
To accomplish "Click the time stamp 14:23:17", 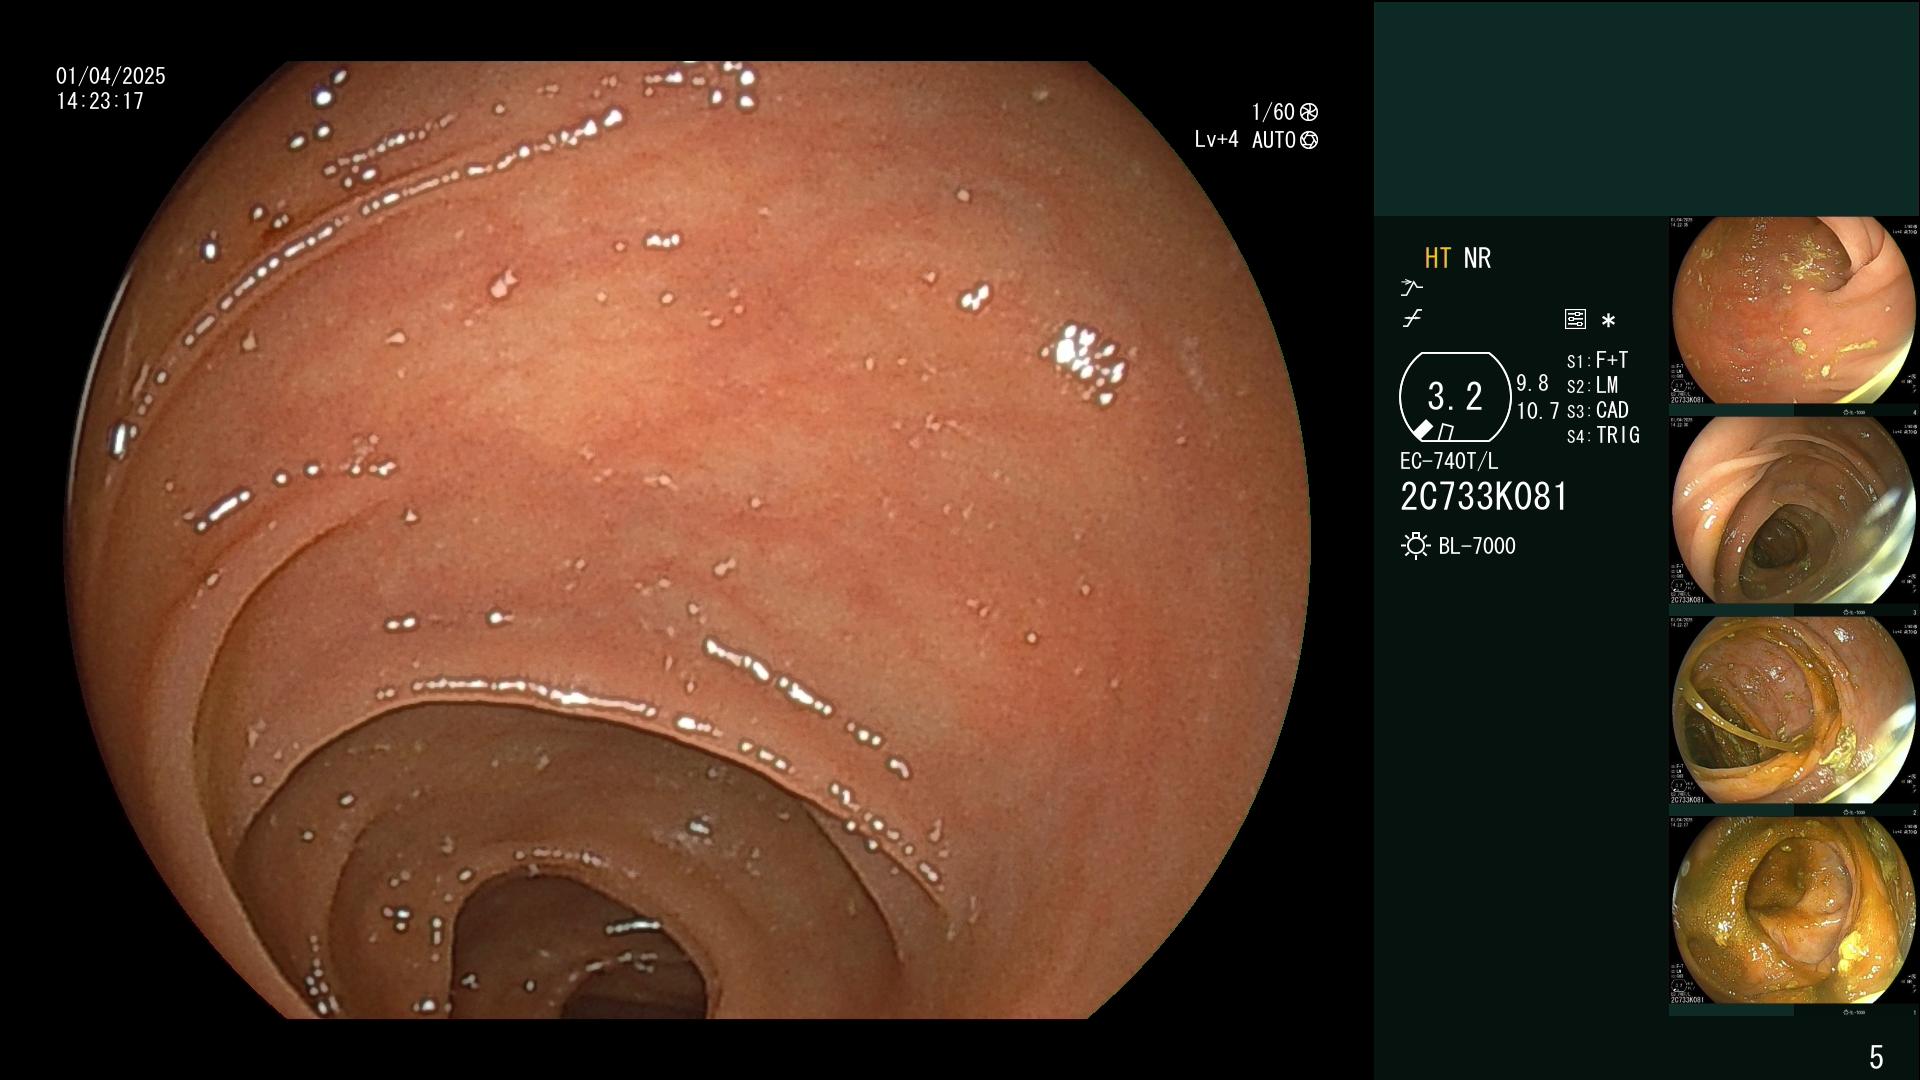I will pyautogui.click(x=100, y=101).
